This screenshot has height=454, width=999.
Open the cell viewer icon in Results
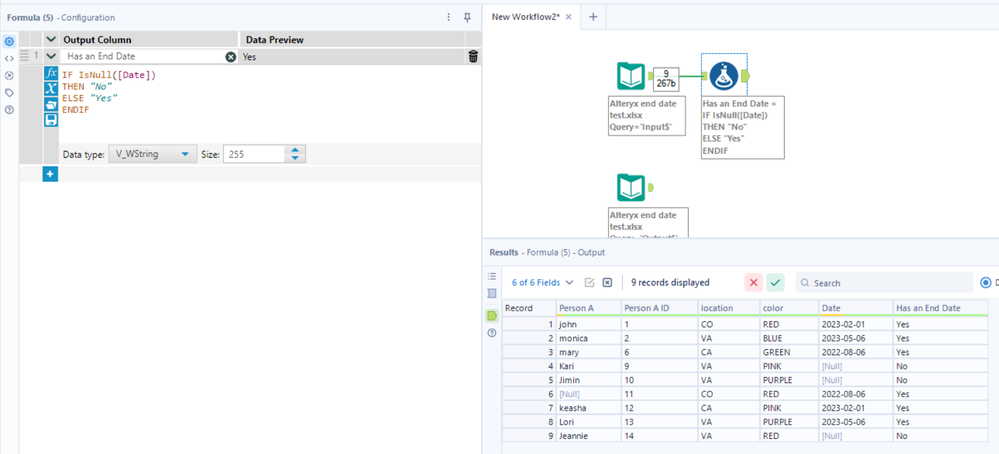pos(589,282)
